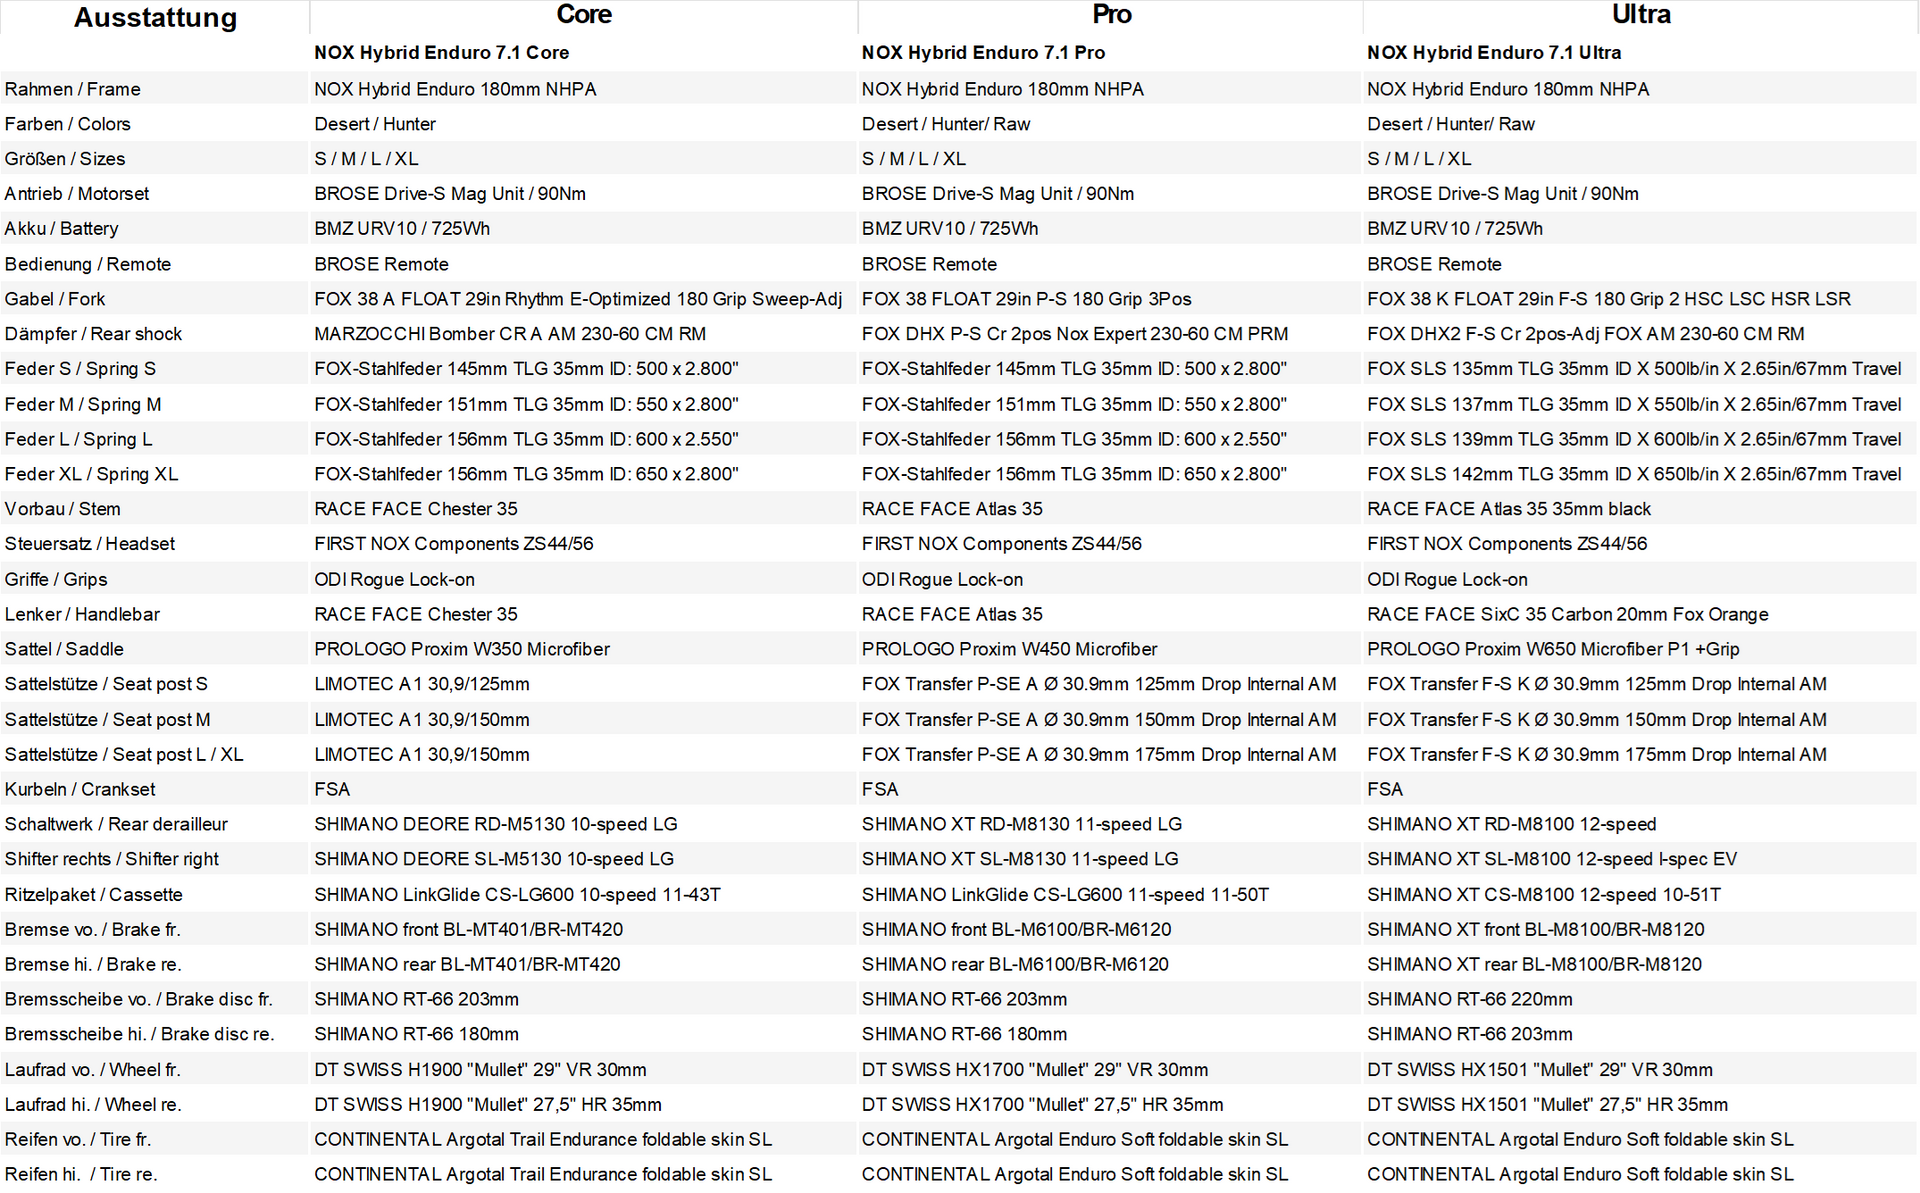
Task: Click PROLOGO Proxim W350 Microfiber cell
Action: [x=462, y=650]
